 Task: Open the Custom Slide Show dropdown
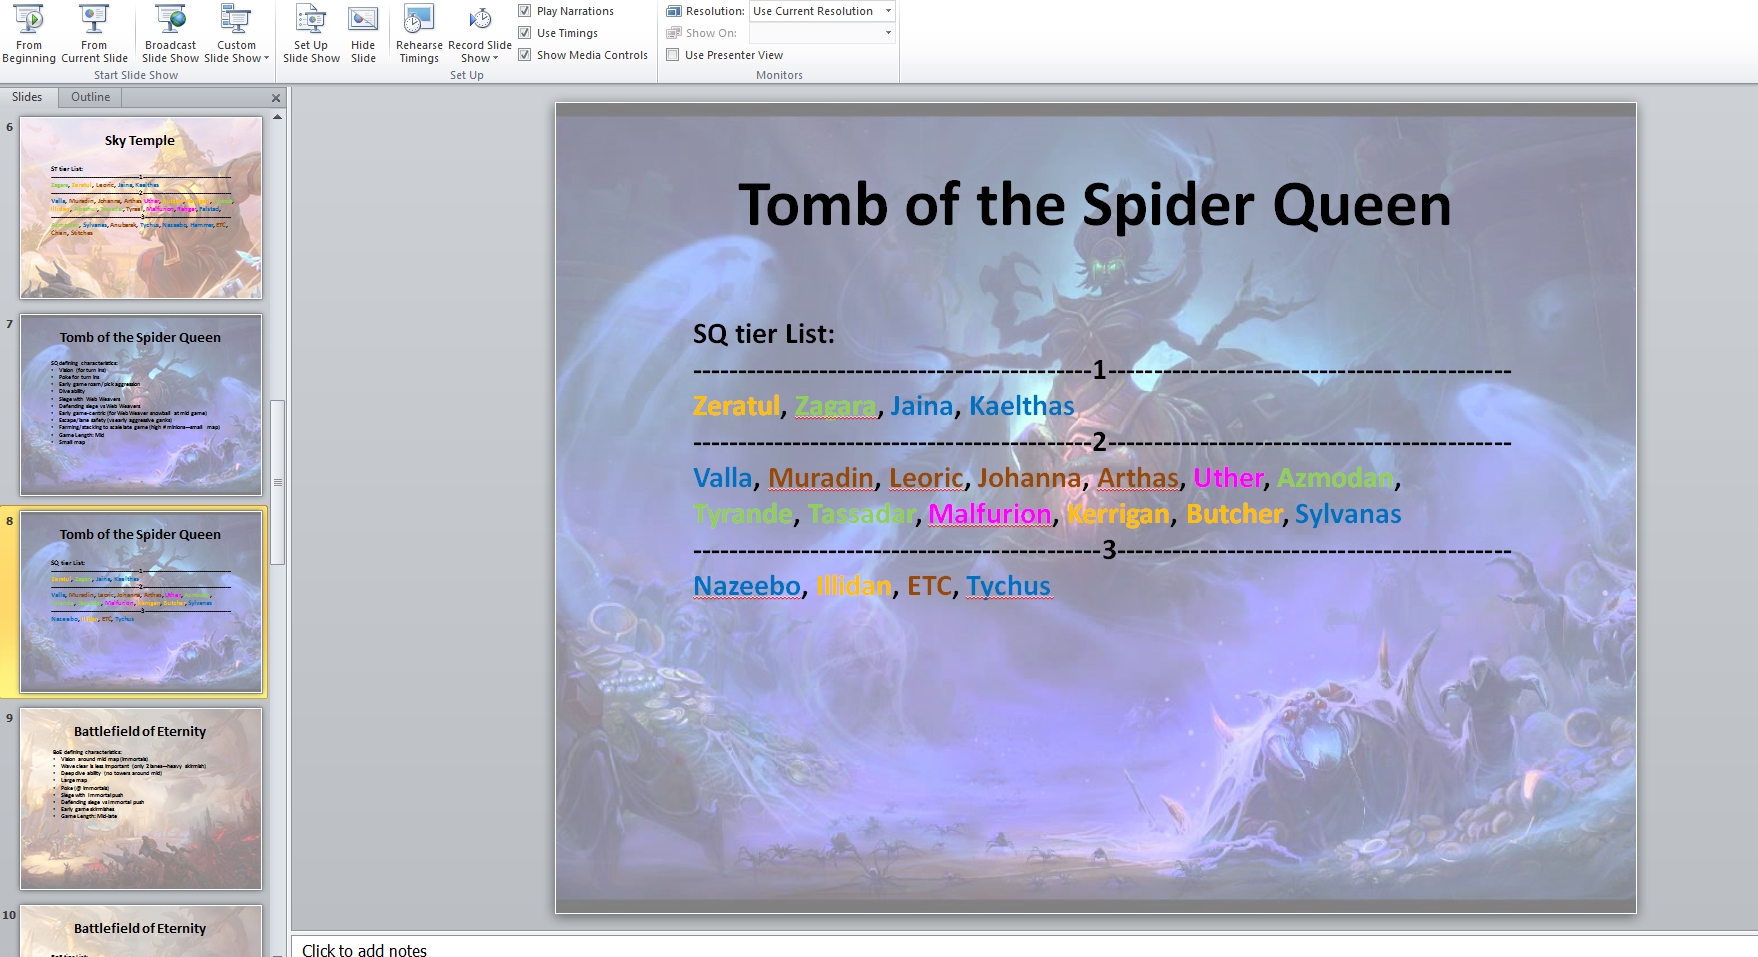[236, 34]
